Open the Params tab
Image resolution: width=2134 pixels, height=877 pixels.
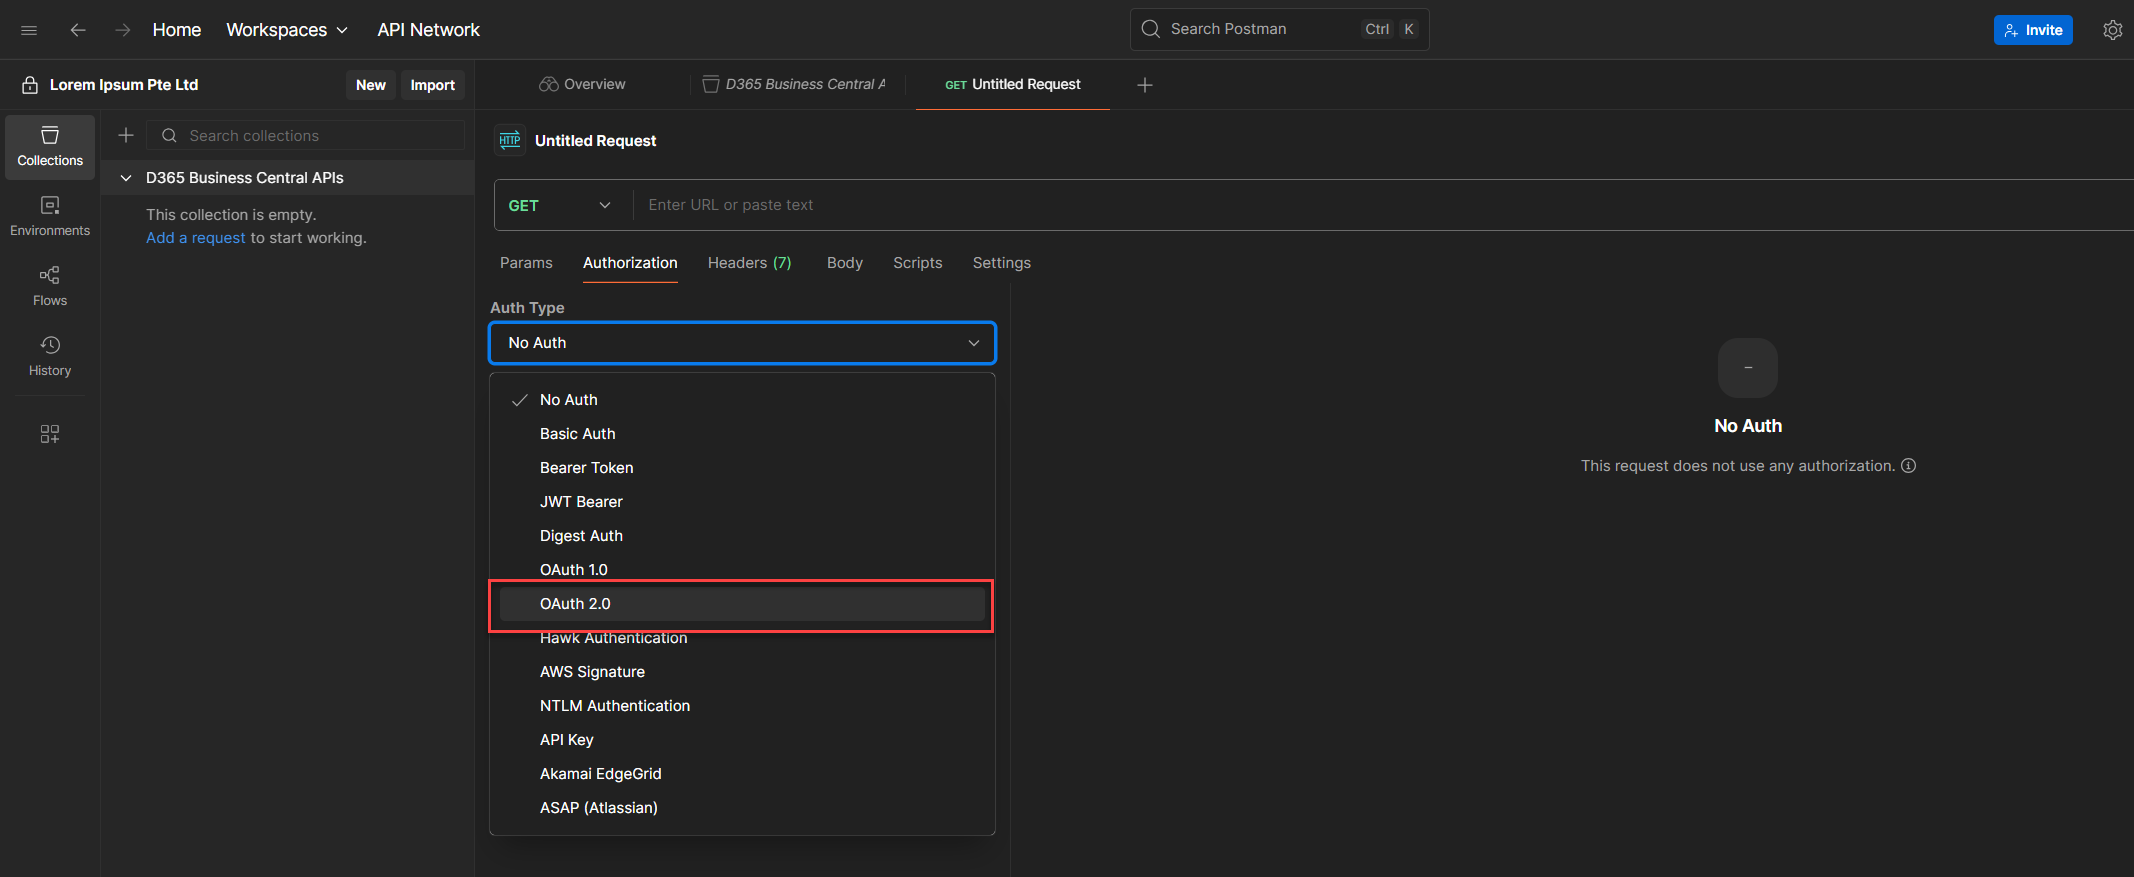(526, 263)
